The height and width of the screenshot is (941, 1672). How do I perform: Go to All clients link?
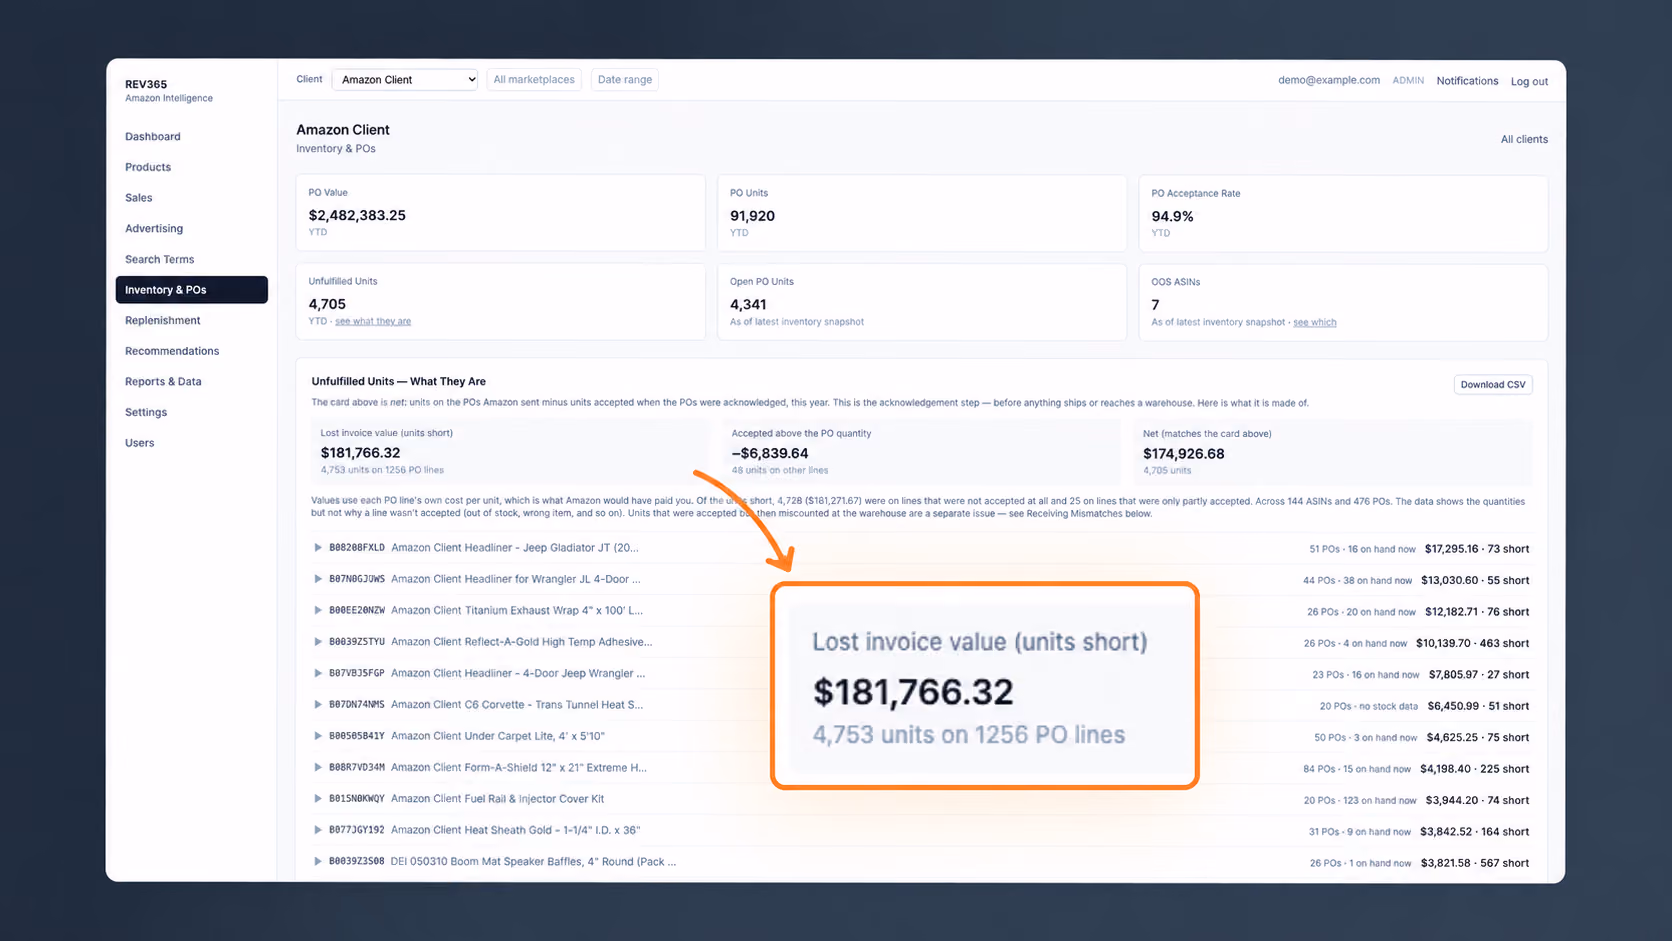tap(1524, 139)
